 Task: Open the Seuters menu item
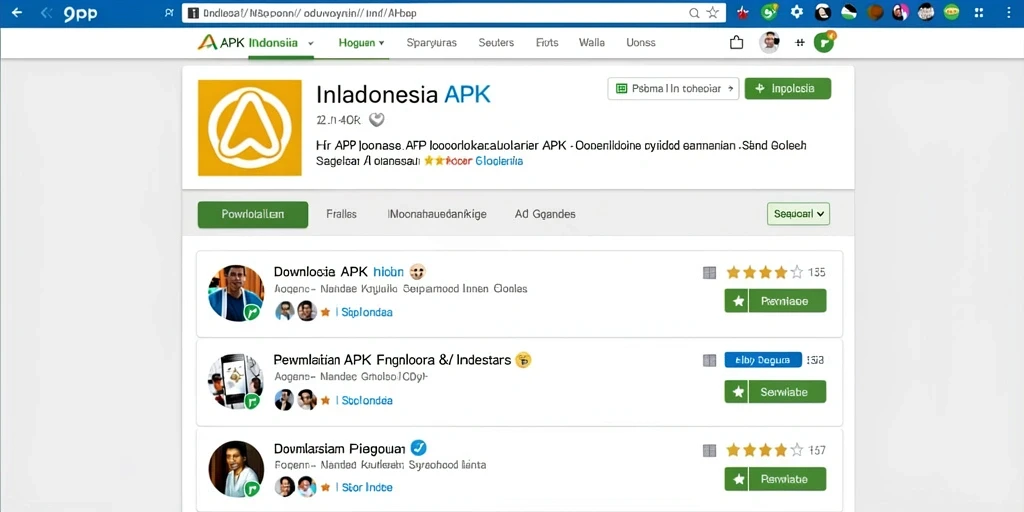click(x=496, y=43)
